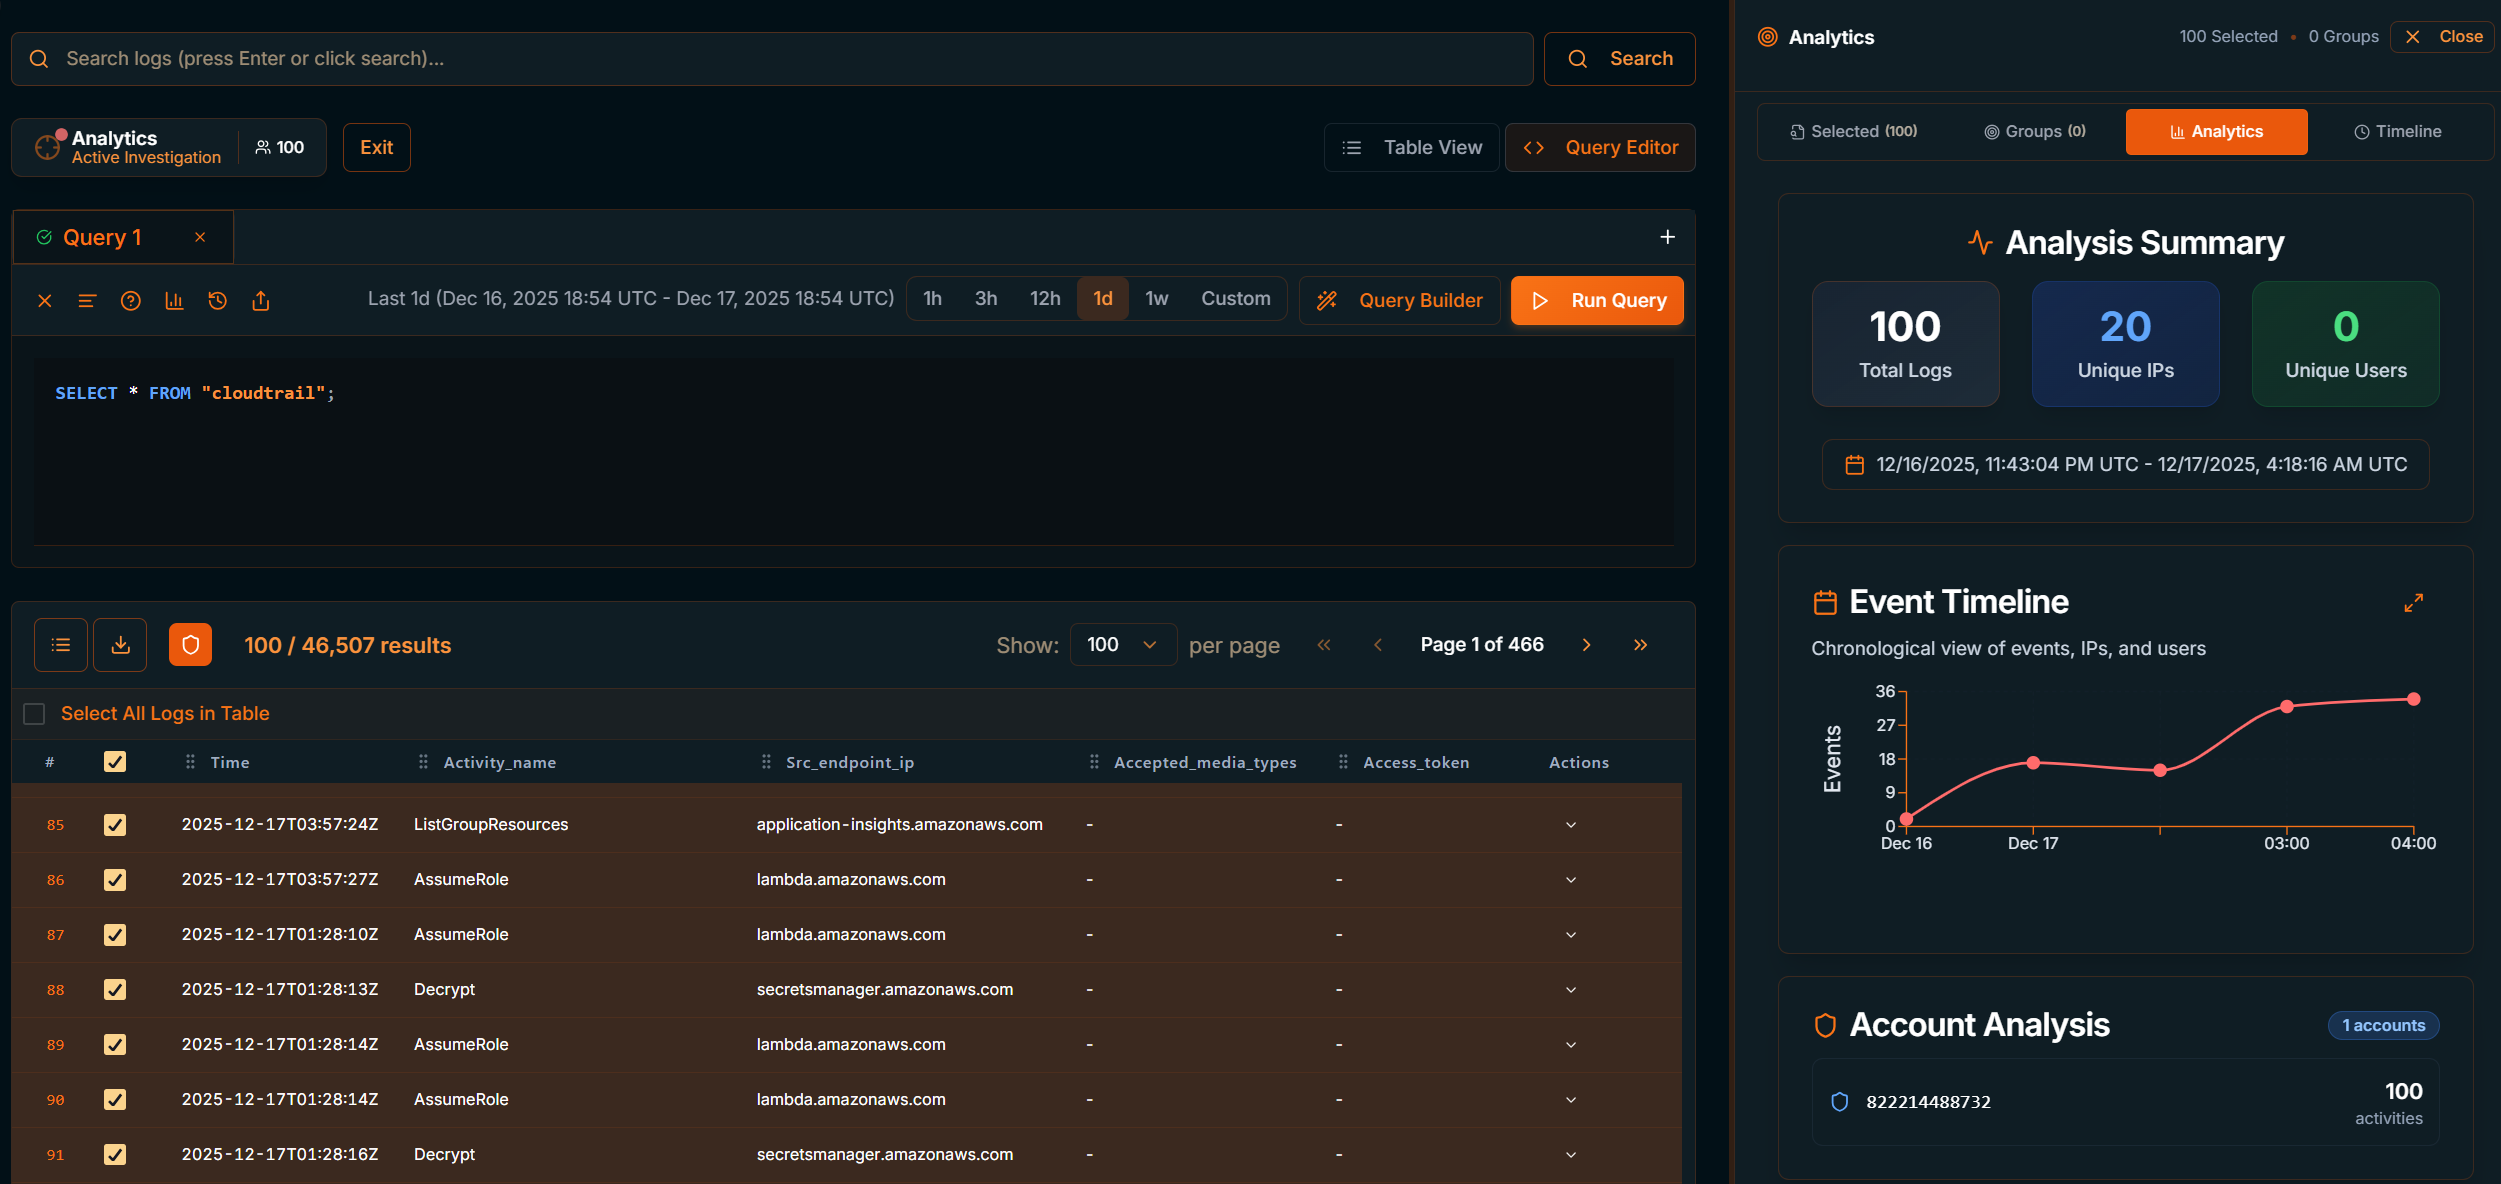Click the shield icon next to account 822214488732
Image resolution: width=2501 pixels, height=1184 pixels.
tap(1839, 1102)
